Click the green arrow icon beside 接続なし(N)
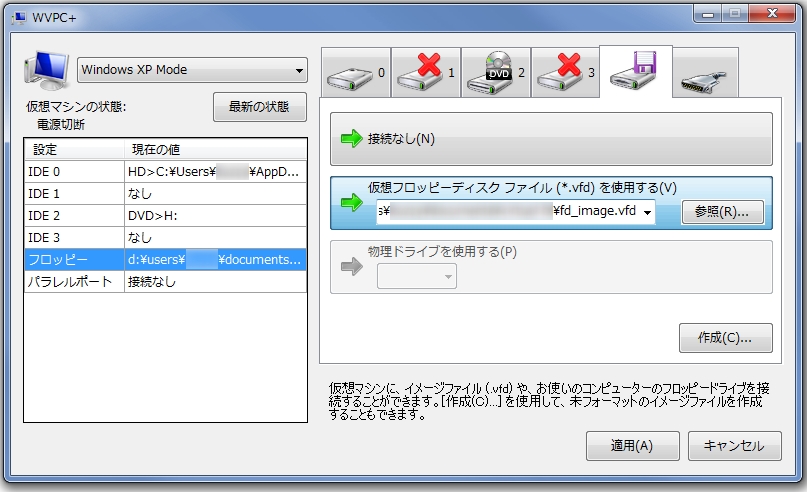Image resolution: width=807 pixels, height=492 pixels. pyautogui.click(x=352, y=138)
